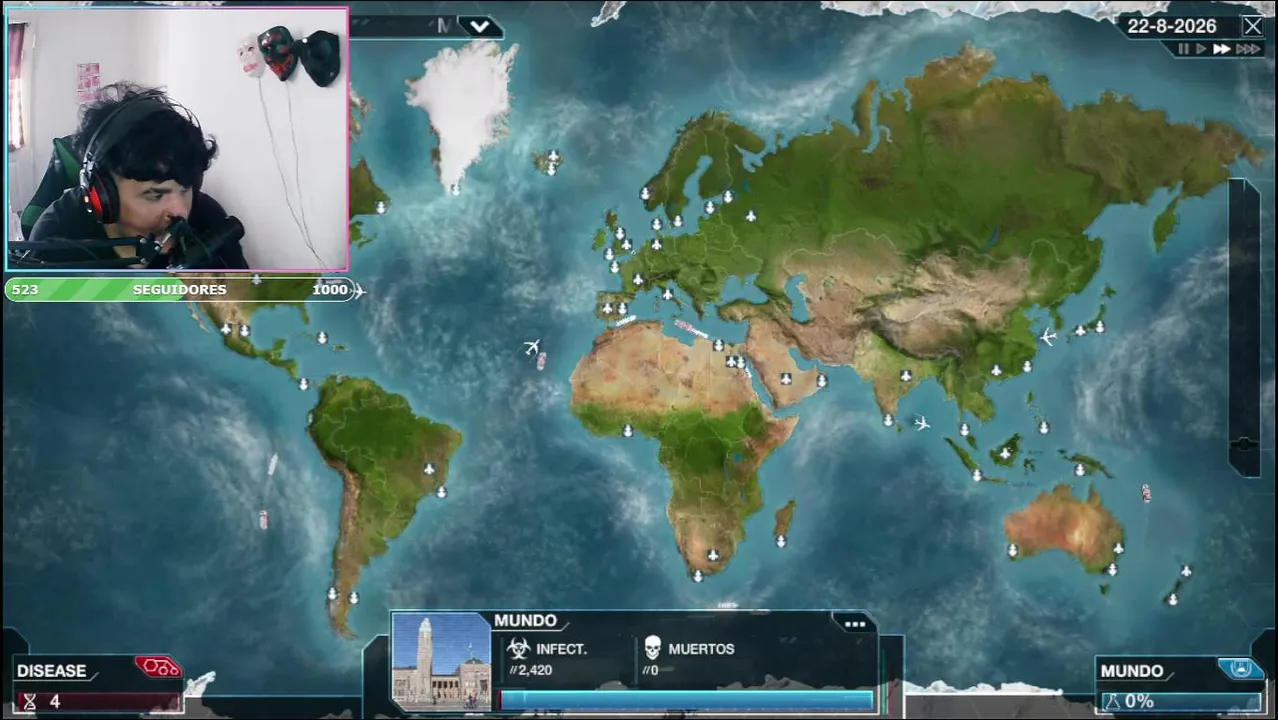
Task: Click the seaport icon in West Africa
Action: click(627, 431)
